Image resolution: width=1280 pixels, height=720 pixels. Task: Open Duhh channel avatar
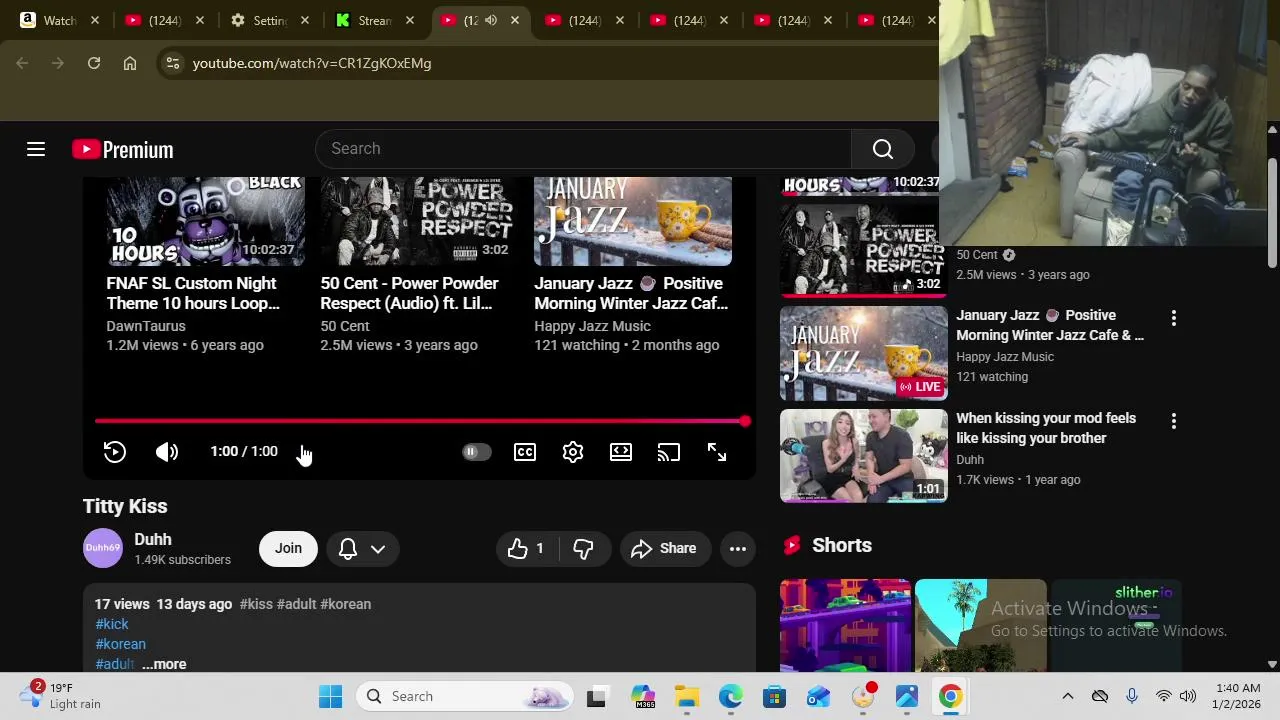point(102,548)
